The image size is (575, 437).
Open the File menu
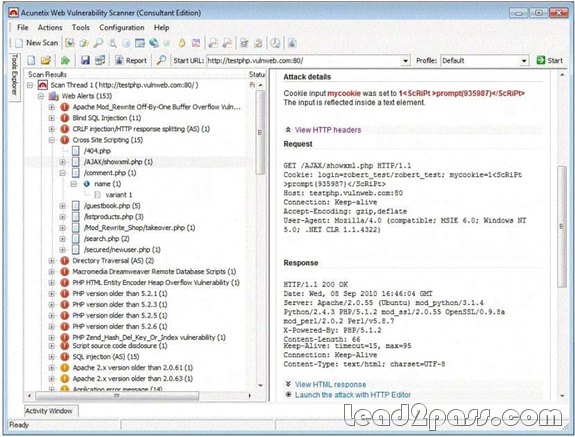23,27
